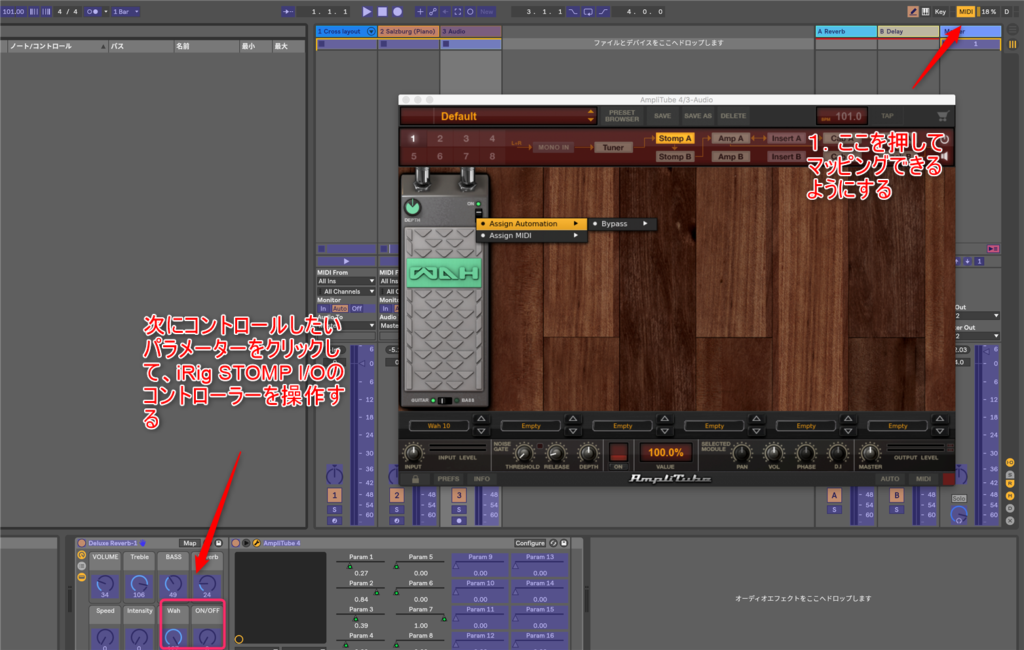Click the Play button in Ableton transport
This screenshot has width=1024, height=650.
[367, 11]
